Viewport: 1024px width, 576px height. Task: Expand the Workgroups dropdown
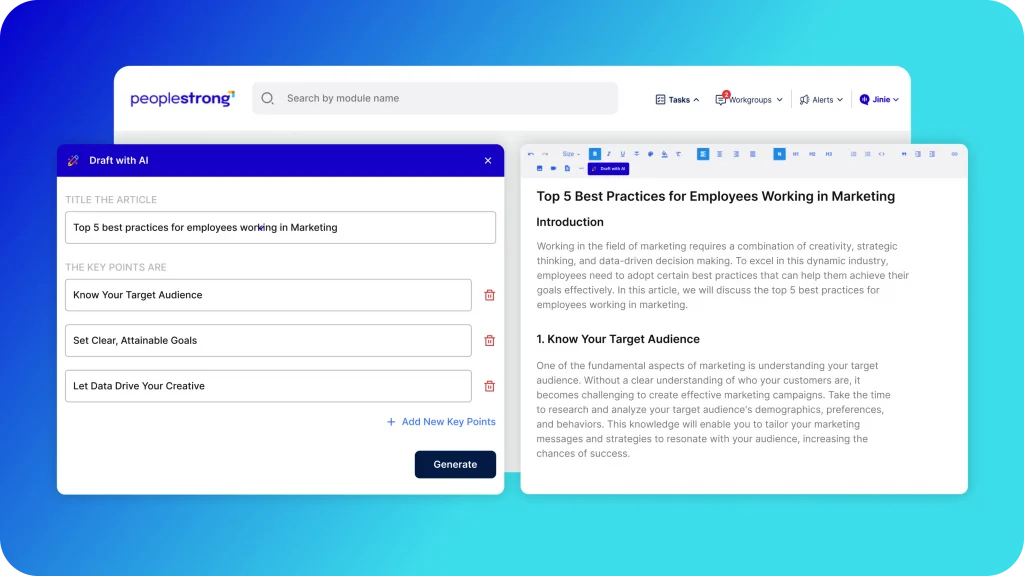[x=749, y=100]
